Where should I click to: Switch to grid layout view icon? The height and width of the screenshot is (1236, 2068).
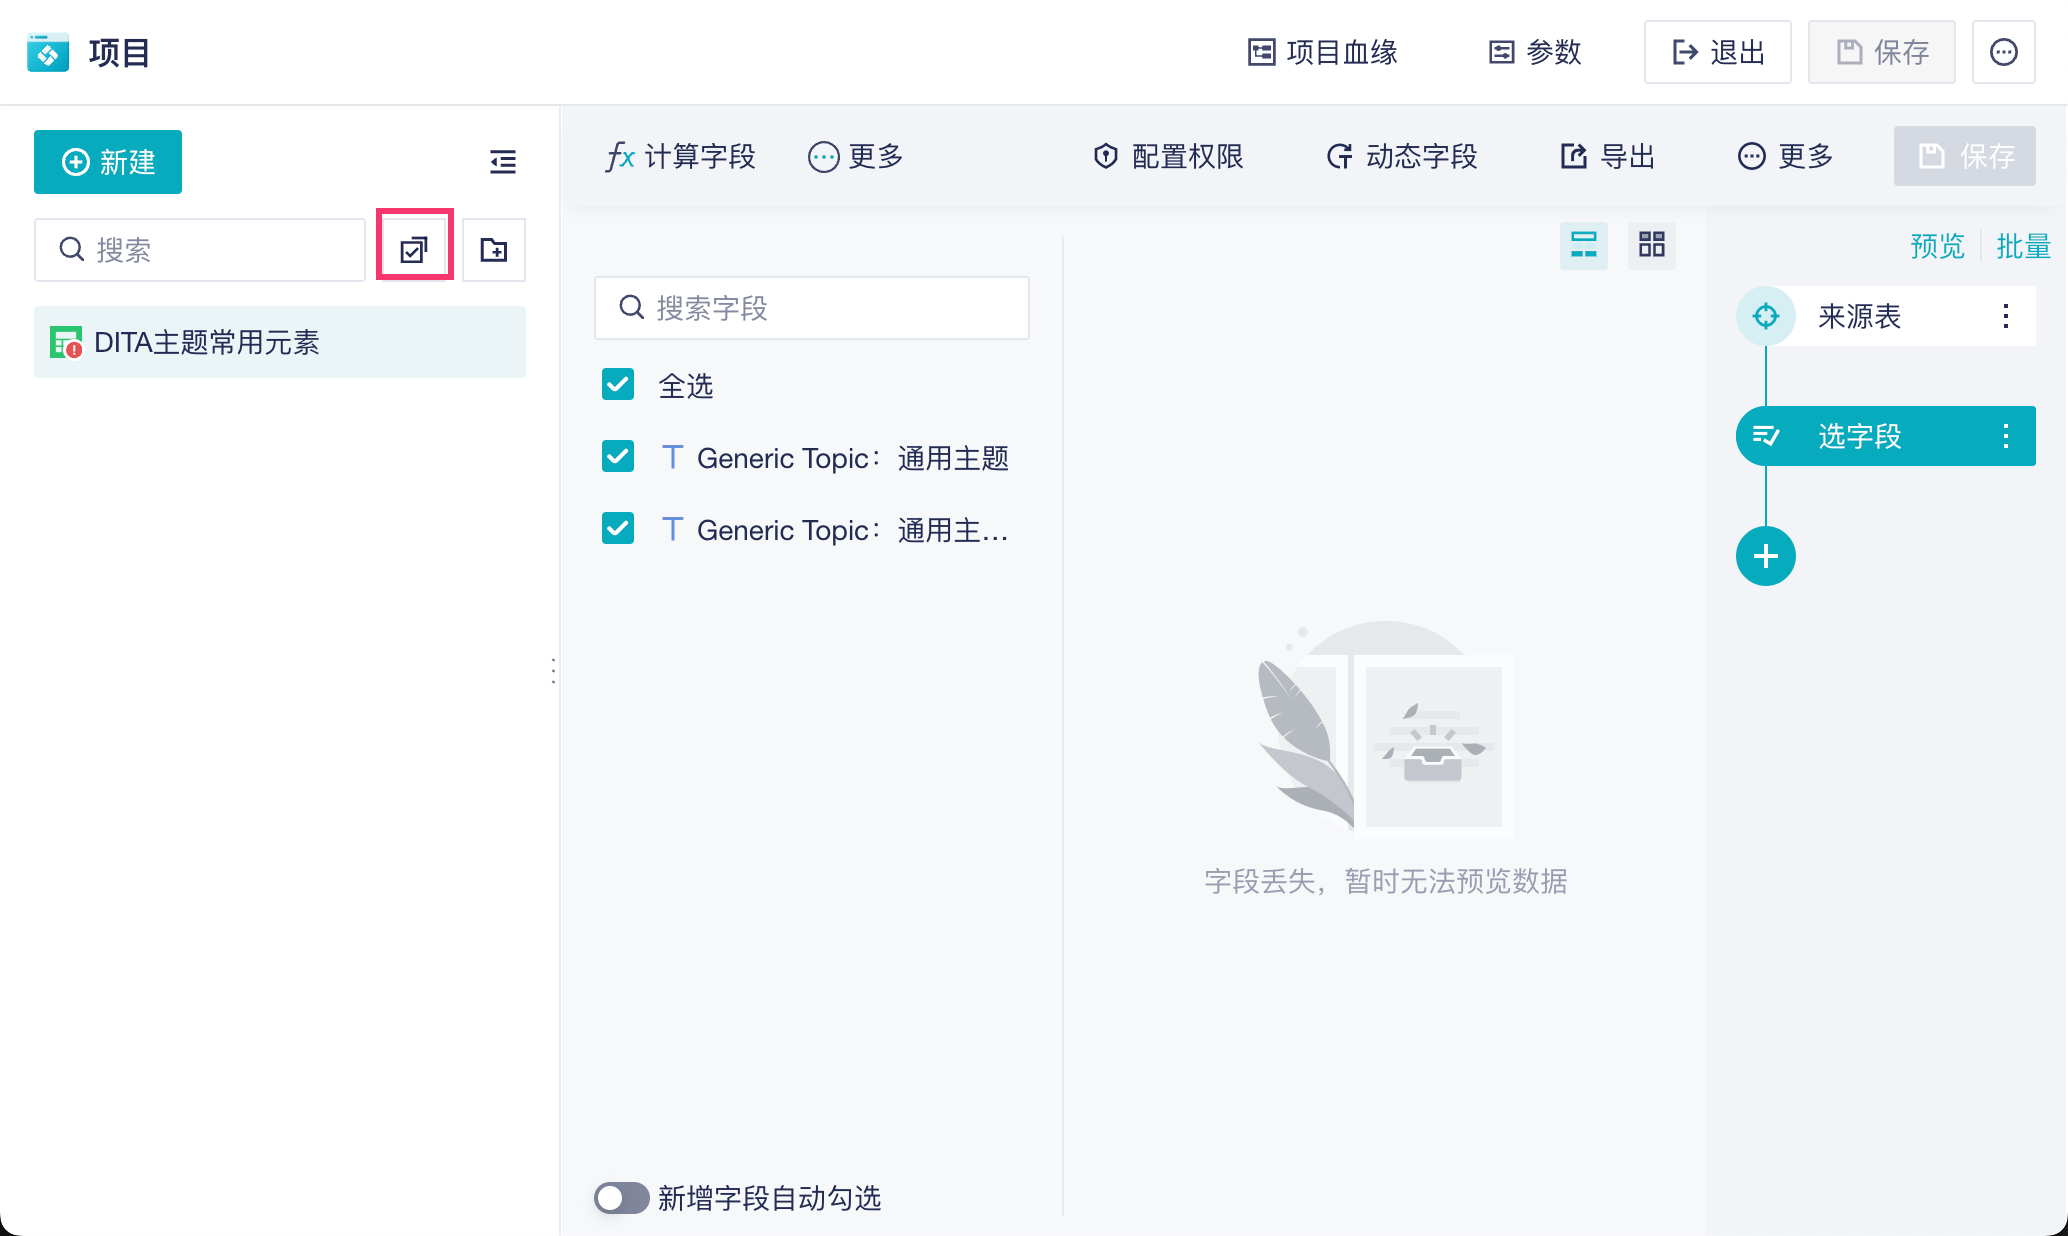(x=1652, y=245)
